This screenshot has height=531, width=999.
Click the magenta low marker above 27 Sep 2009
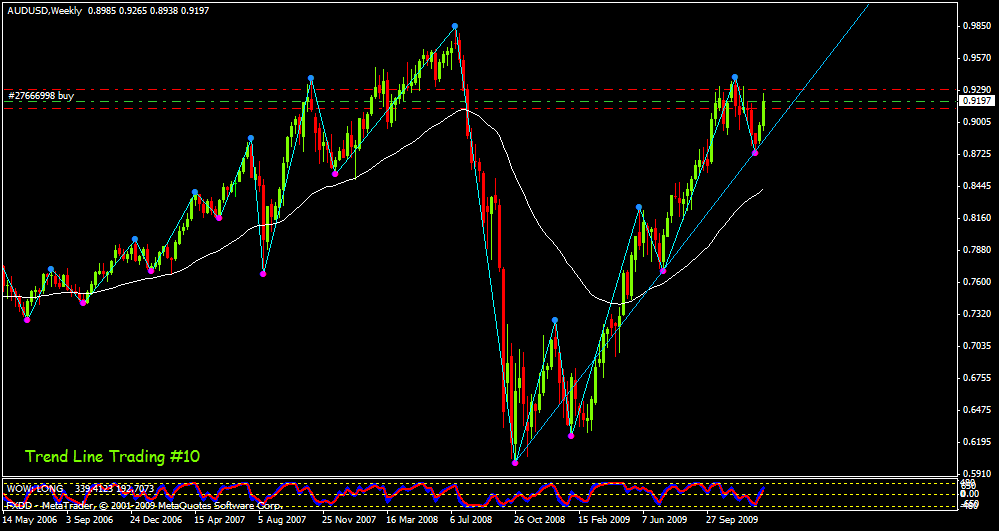[755, 152]
